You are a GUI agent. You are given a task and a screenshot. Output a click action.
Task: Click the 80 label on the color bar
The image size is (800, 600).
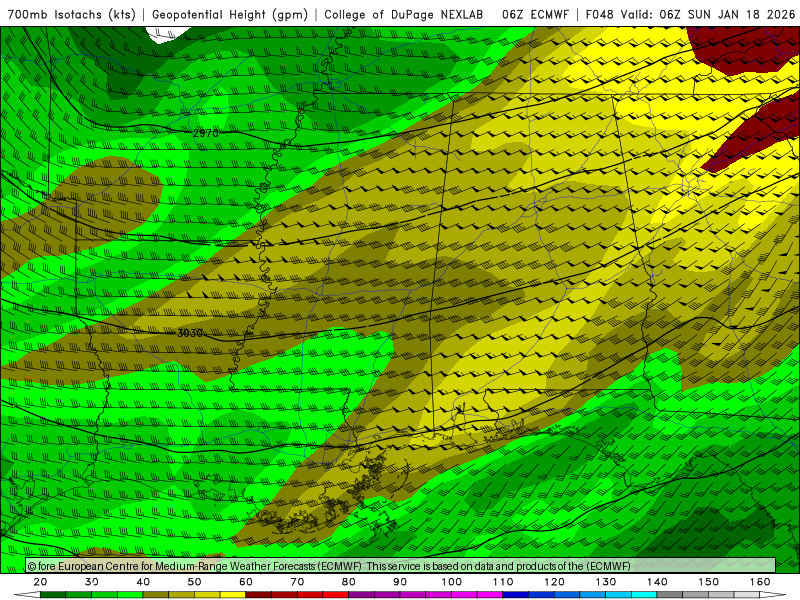[349, 582]
